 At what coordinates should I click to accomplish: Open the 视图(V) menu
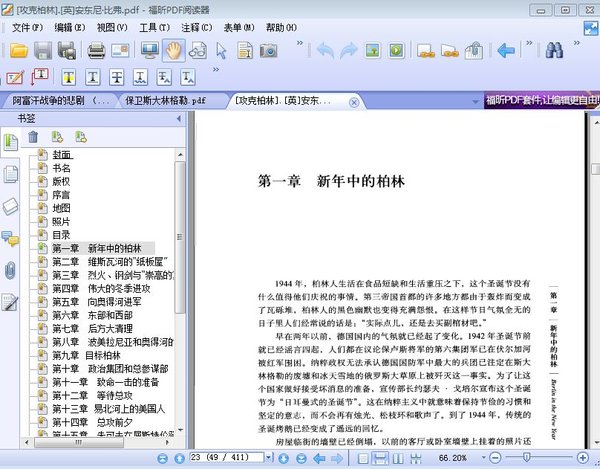pos(112,28)
